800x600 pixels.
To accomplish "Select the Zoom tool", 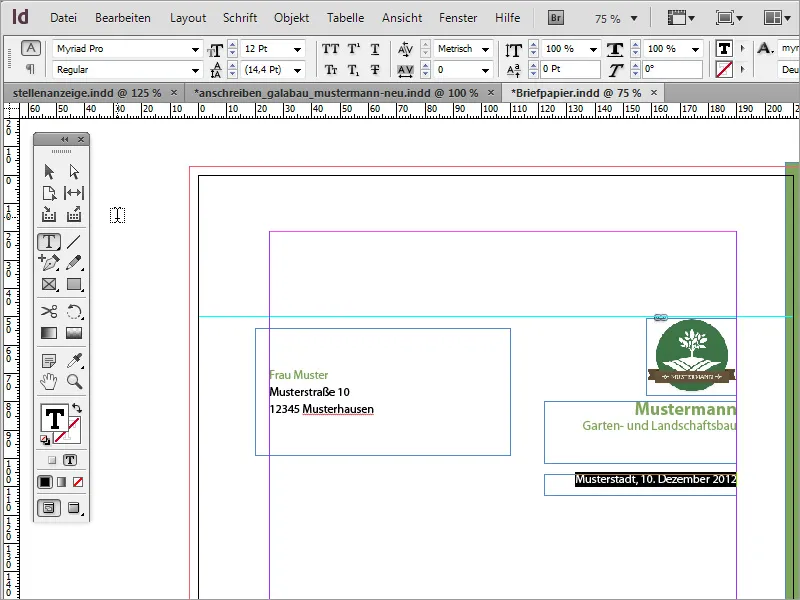I will click(74, 382).
